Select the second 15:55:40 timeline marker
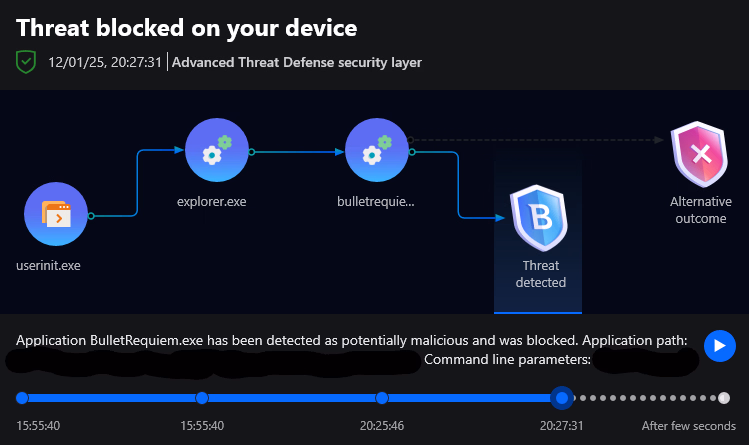 coord(202,398)
